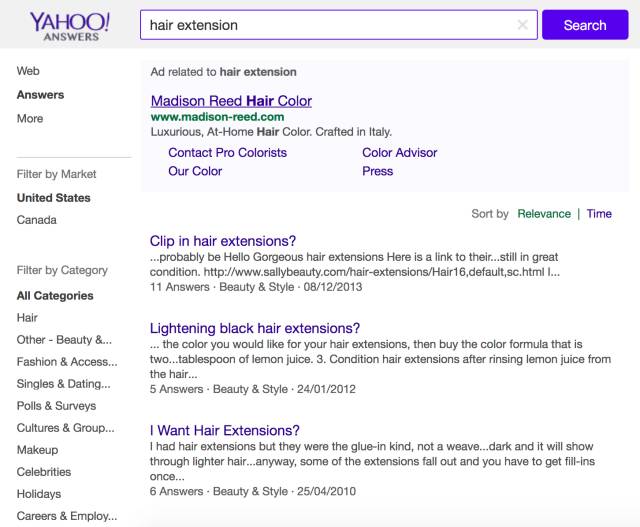Focus the hair extension search field
640x527 pixels.
pyautogui.click(x=329, y=25)
